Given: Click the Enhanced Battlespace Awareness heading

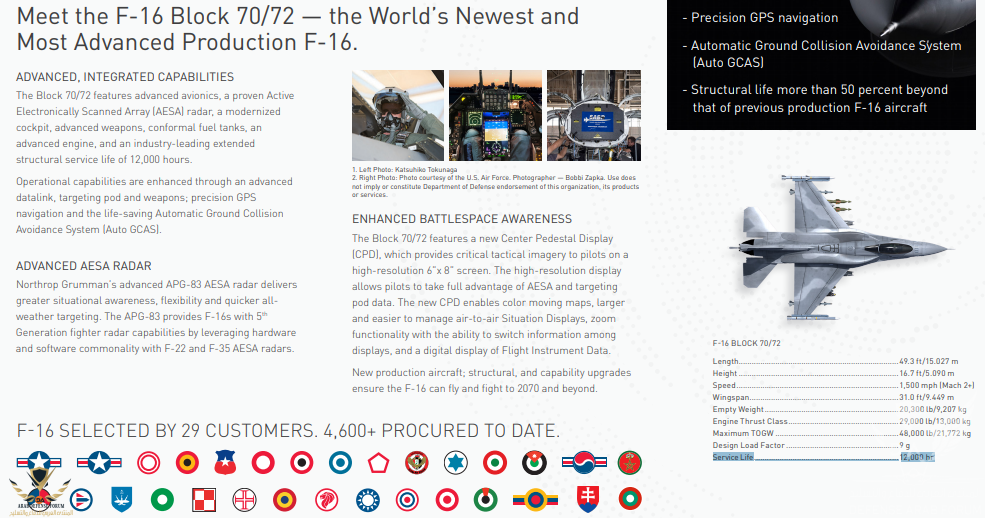Looking at the screenshot, I should click(x=462, y=219).
